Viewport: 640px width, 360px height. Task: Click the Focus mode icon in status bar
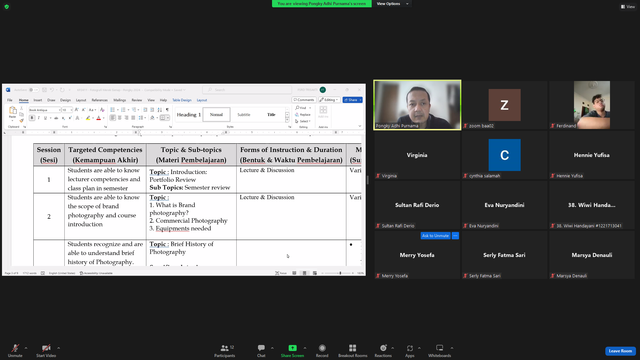[281, 273]
